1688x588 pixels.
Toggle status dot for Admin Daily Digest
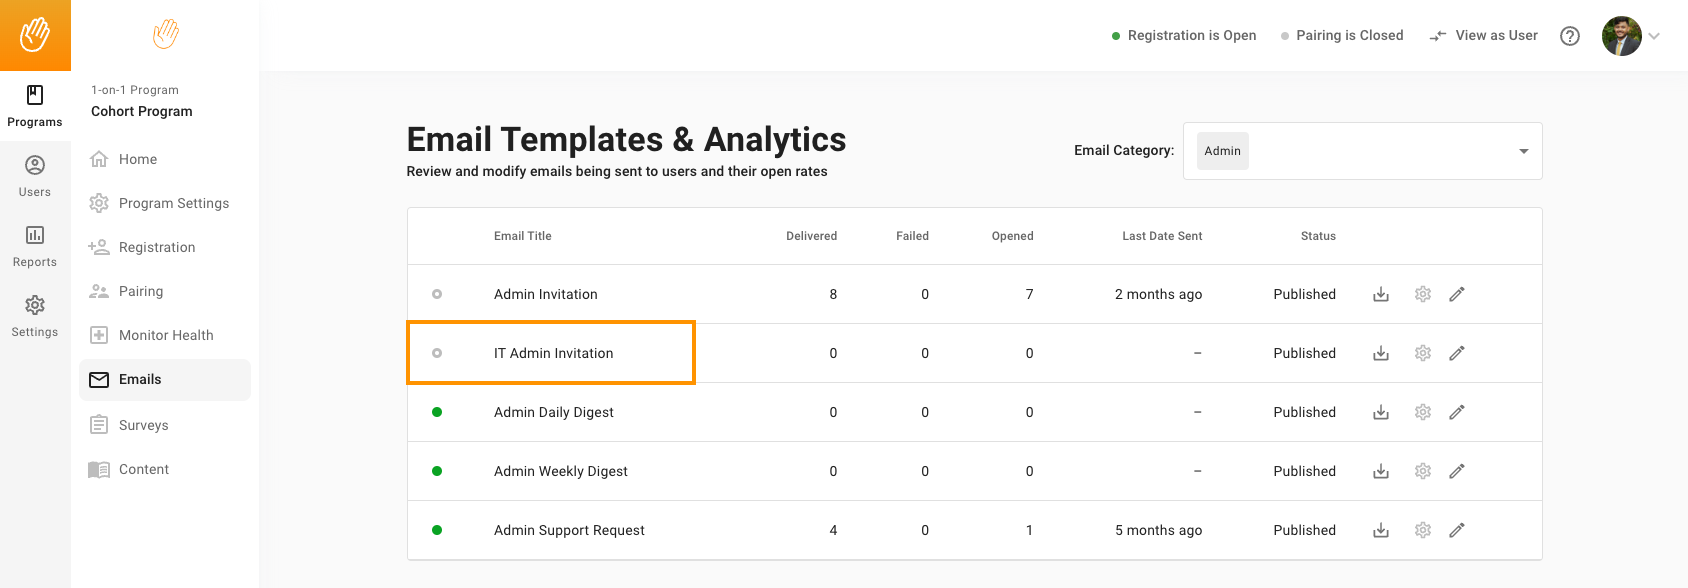pyautogui.click(x=437, y=412)
